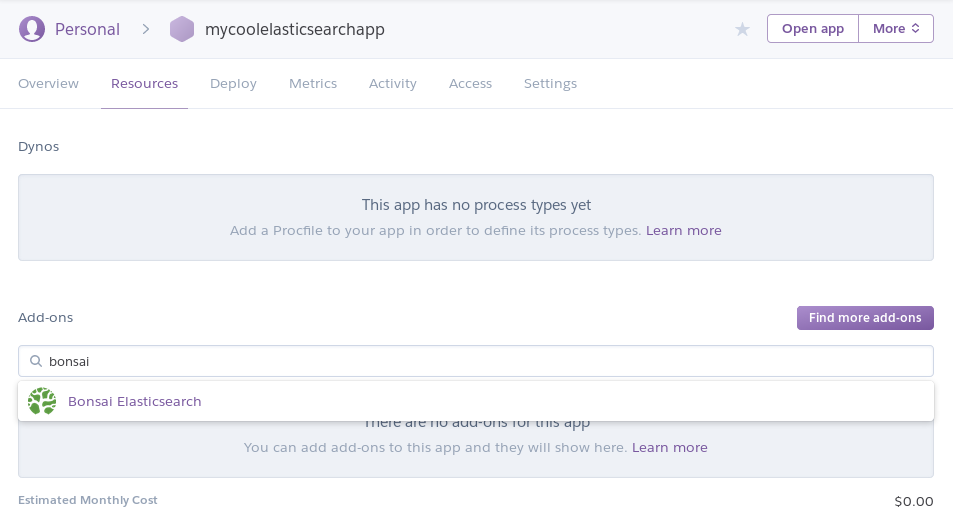This screenshot has width=953, height=523.
Task: Open the More dropdown menu
Action: (896, 29)
